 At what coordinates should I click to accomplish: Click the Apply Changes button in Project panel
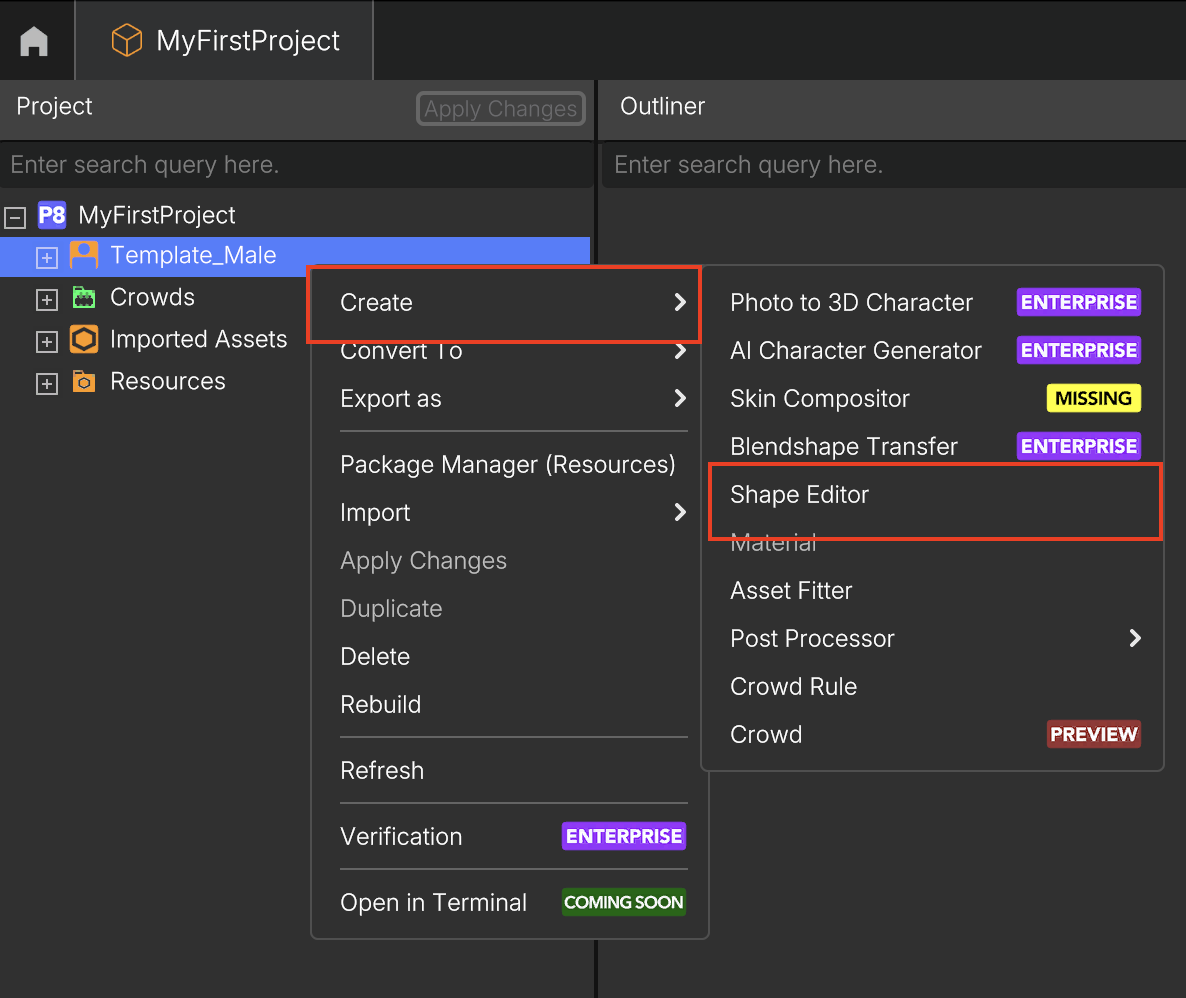(x=501, y=109)
